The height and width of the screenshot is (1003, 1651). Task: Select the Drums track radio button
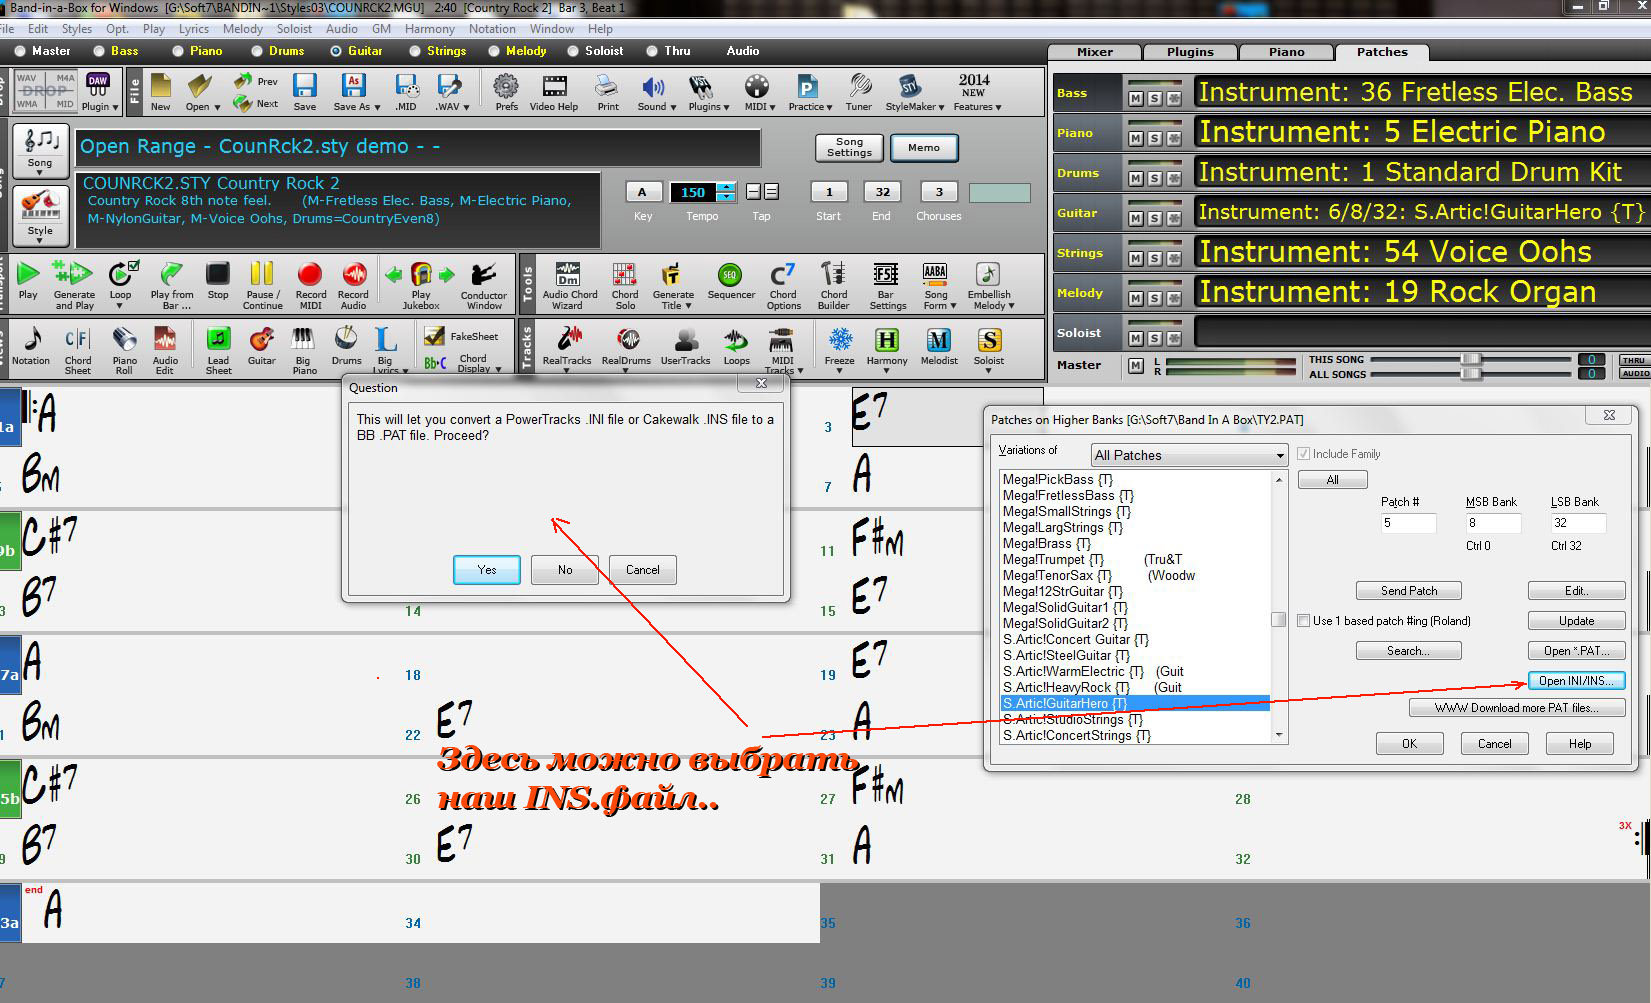click(257, 51)
